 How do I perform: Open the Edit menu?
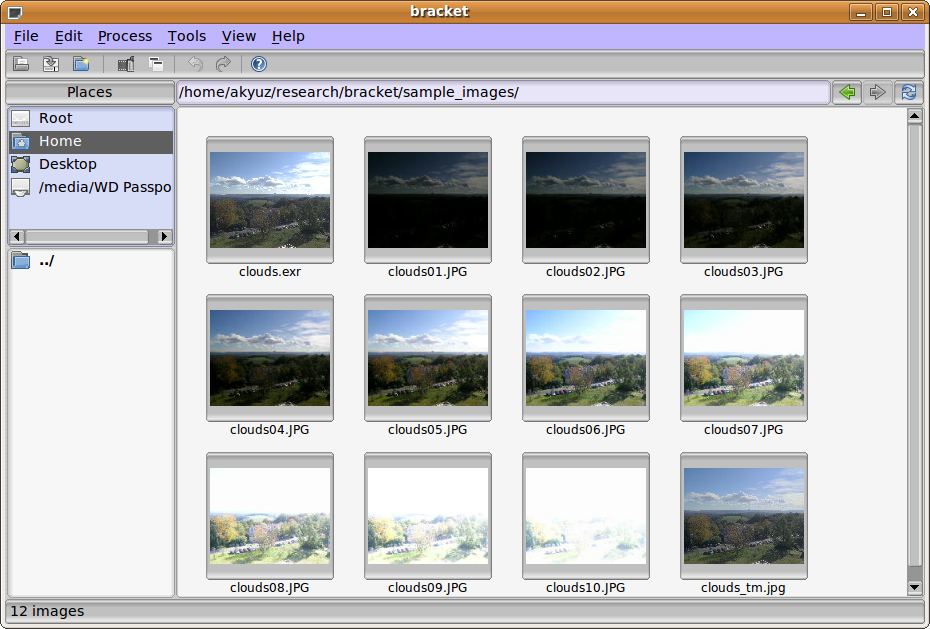coord(68,36)
